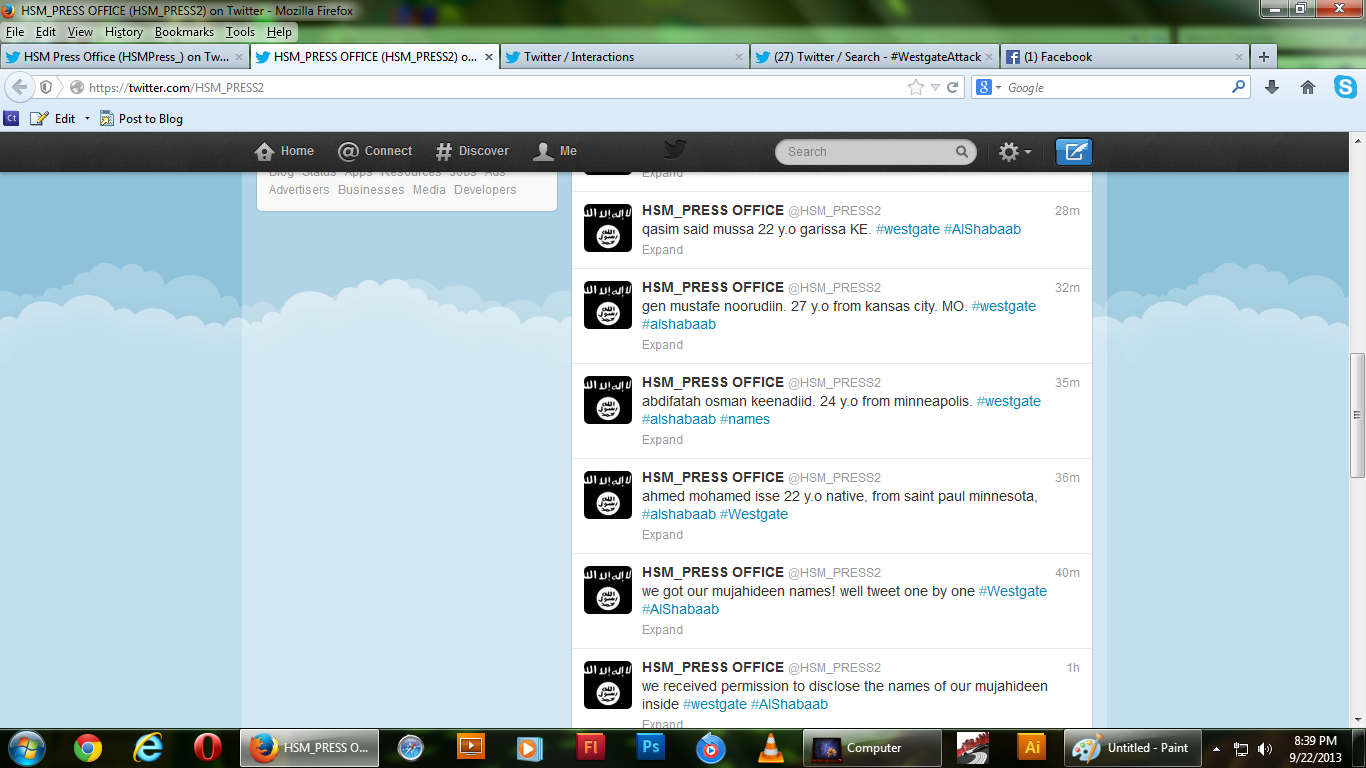The height and width of the screenshot is (768, 1366).
Task: Click the Windows Start button
Action: point(25,747)
